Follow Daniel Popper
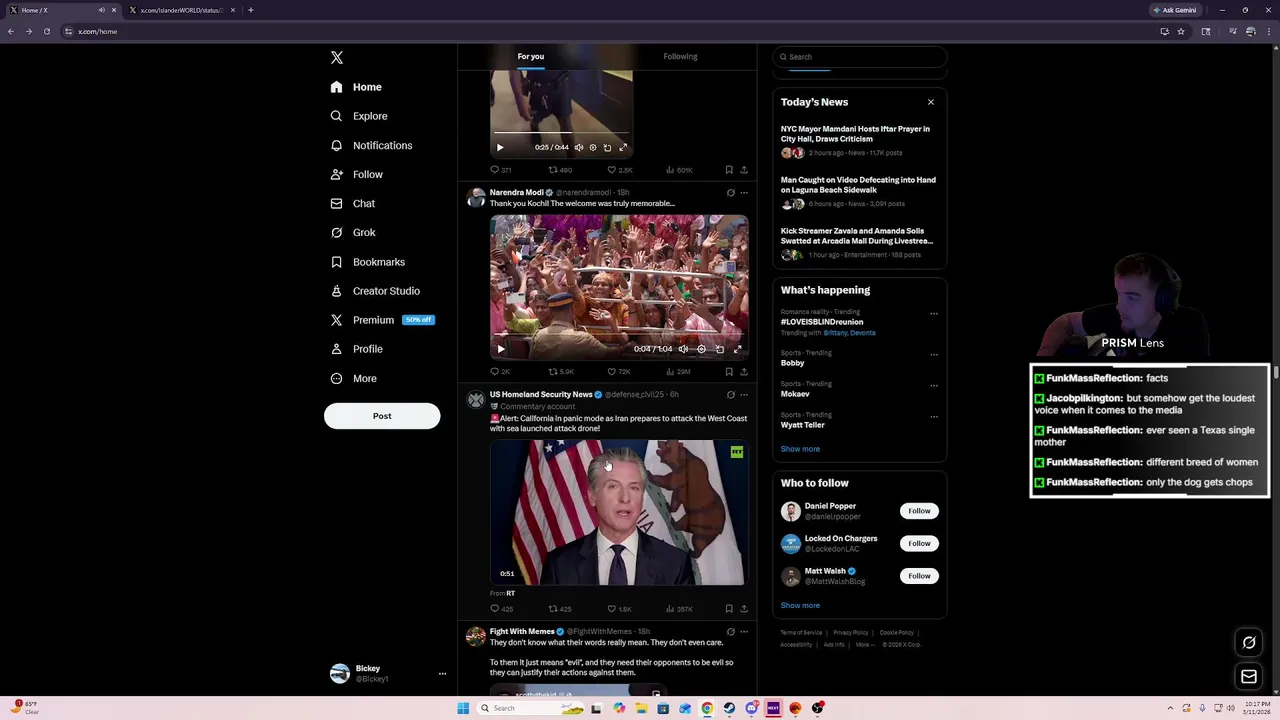Screen dimensions: 1280x720 pyautogui.click(x=919, y=511)
